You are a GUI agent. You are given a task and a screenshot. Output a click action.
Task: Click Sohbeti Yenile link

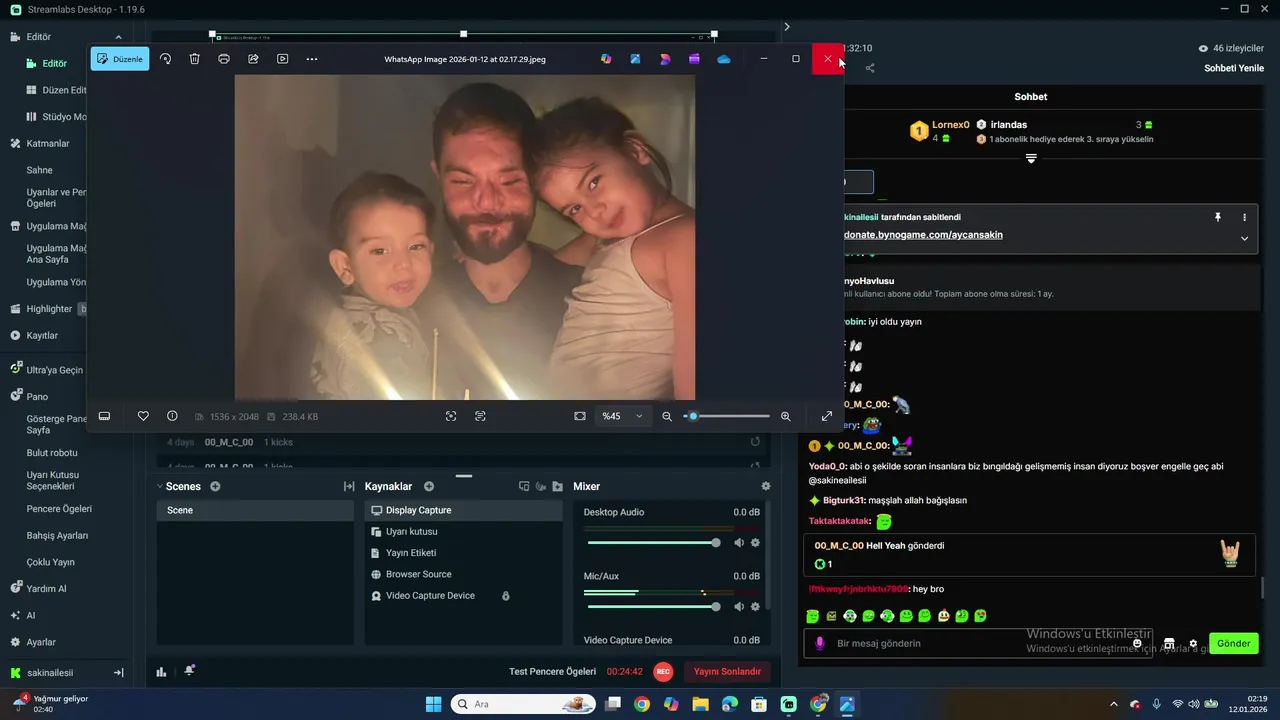pyautogui.click(x=1234, y=68)
